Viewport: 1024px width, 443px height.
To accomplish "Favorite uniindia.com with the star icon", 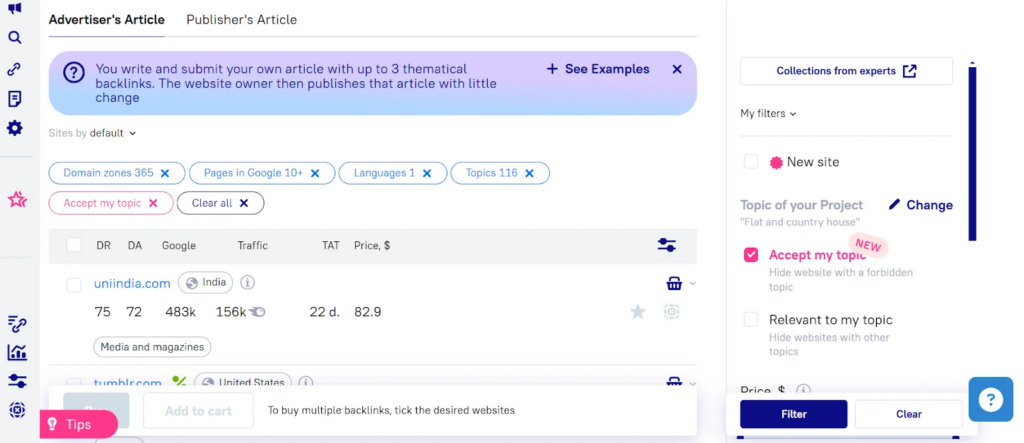I will (x=638, y=312).
